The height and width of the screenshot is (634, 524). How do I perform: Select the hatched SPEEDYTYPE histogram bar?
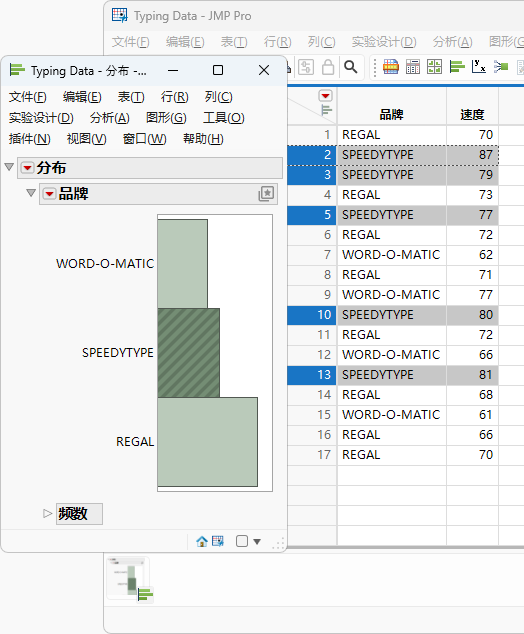pos(189,353)
